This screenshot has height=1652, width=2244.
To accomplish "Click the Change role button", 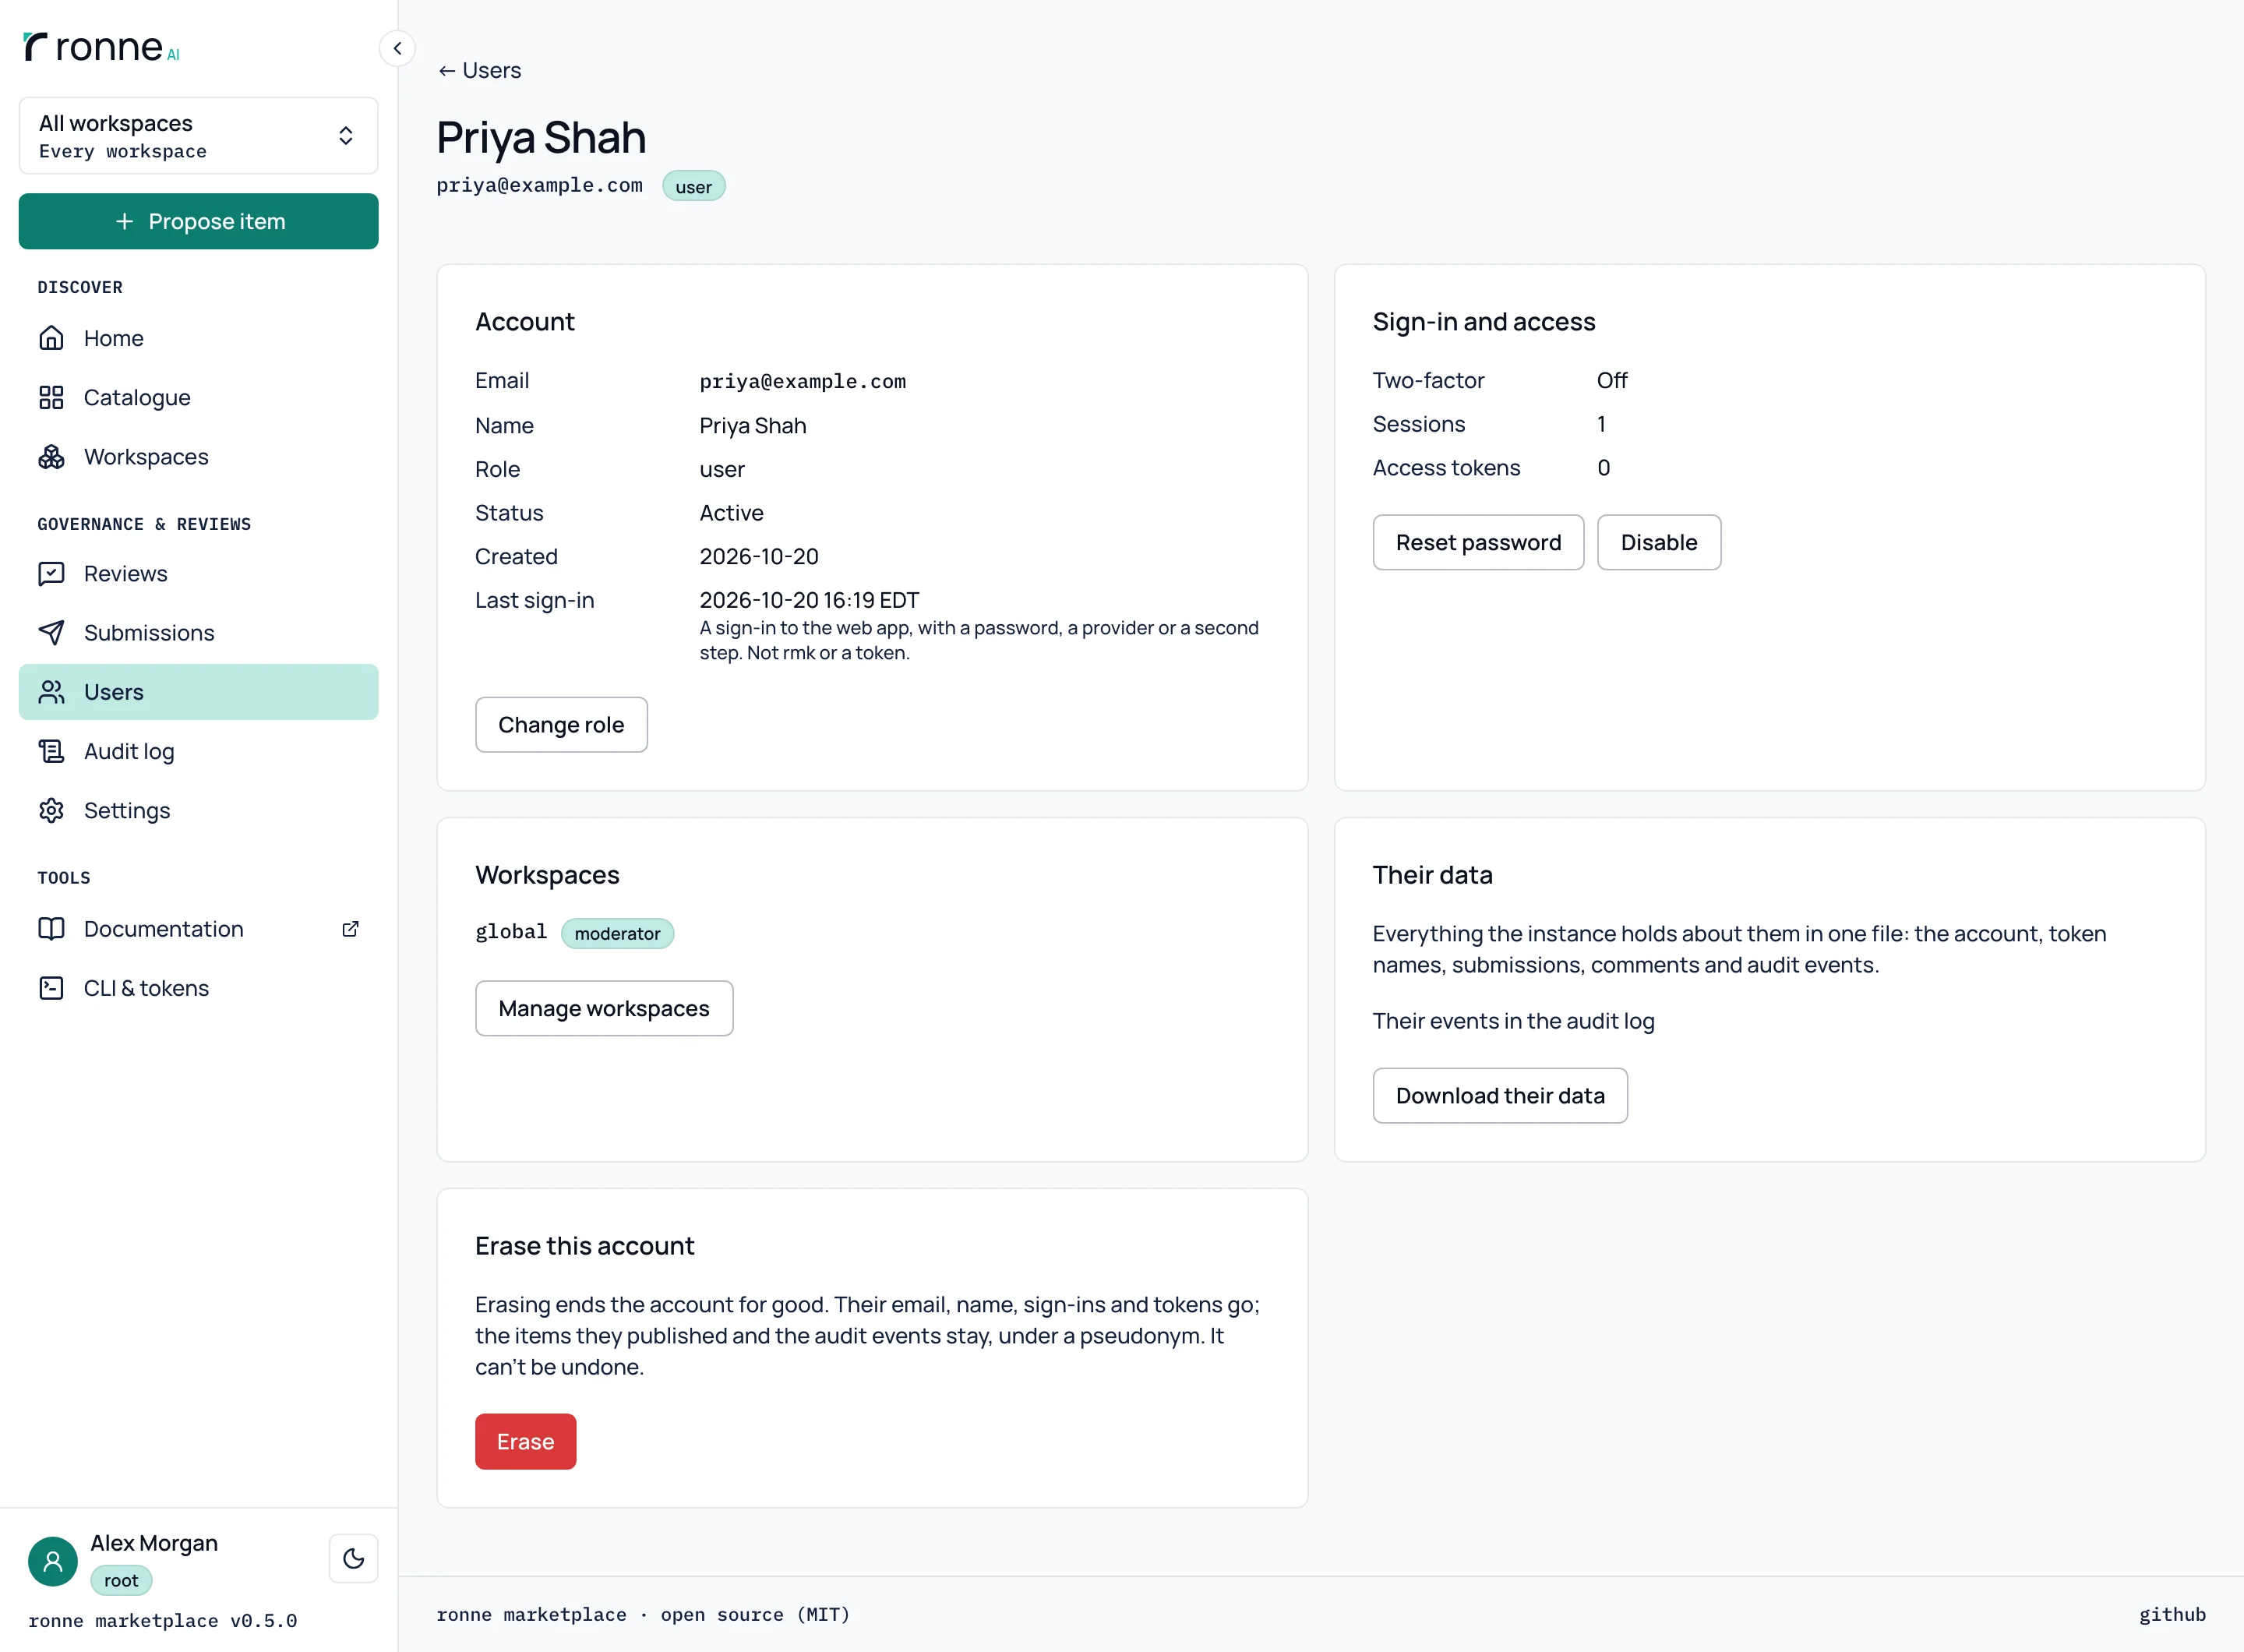I will click(561, 724).
